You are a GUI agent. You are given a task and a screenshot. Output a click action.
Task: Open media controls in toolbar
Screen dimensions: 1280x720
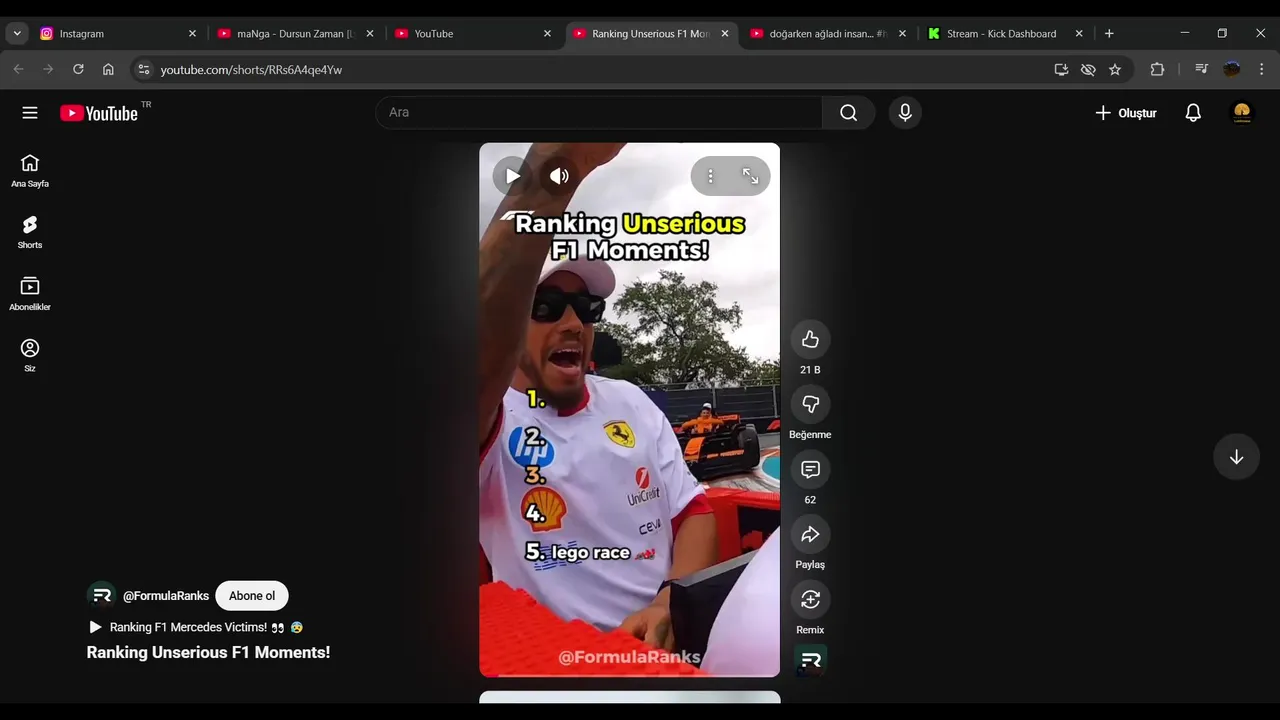click(x=1202, y=69)
